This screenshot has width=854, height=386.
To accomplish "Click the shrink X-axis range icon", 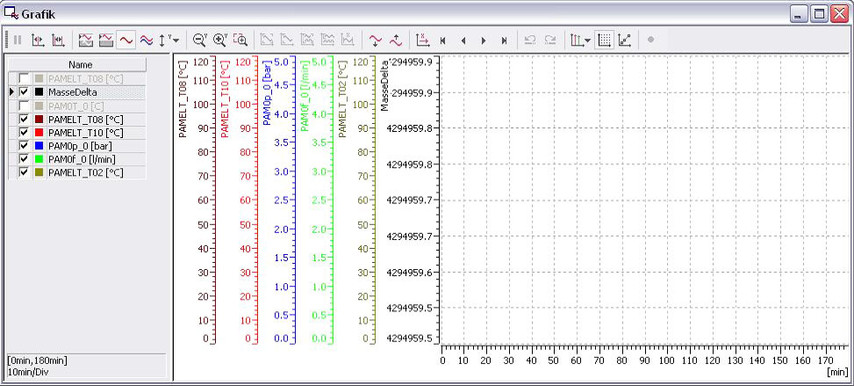I will [x=38, y=40].
